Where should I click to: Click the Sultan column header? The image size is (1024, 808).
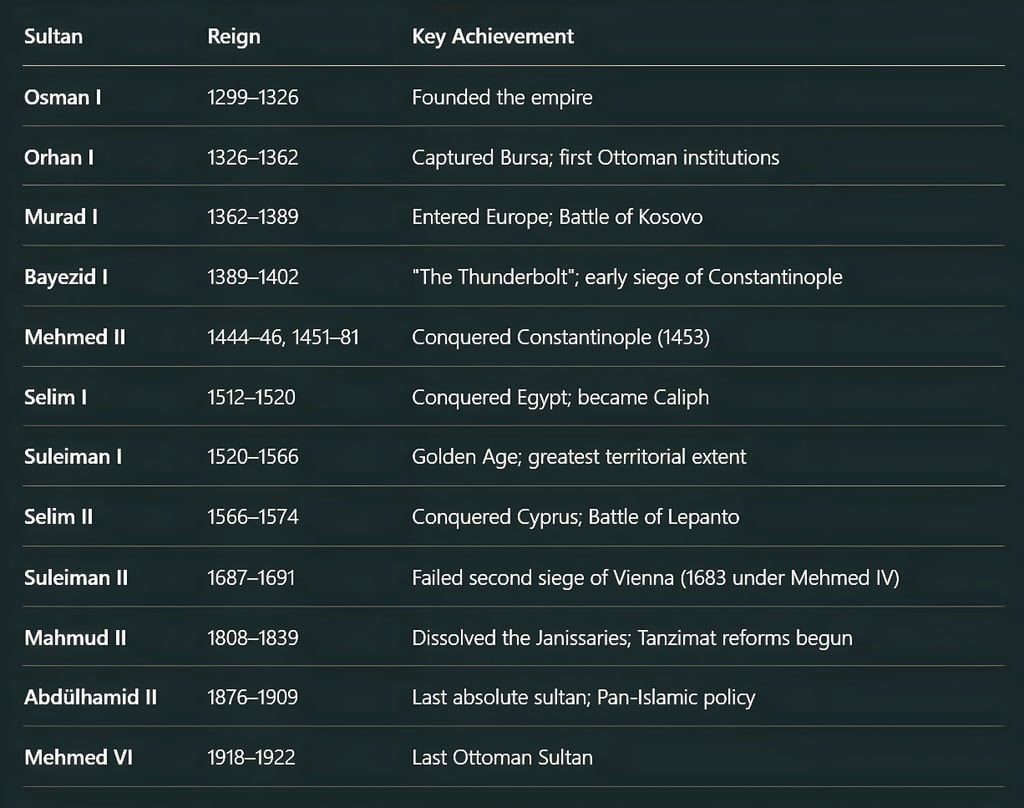53,36
